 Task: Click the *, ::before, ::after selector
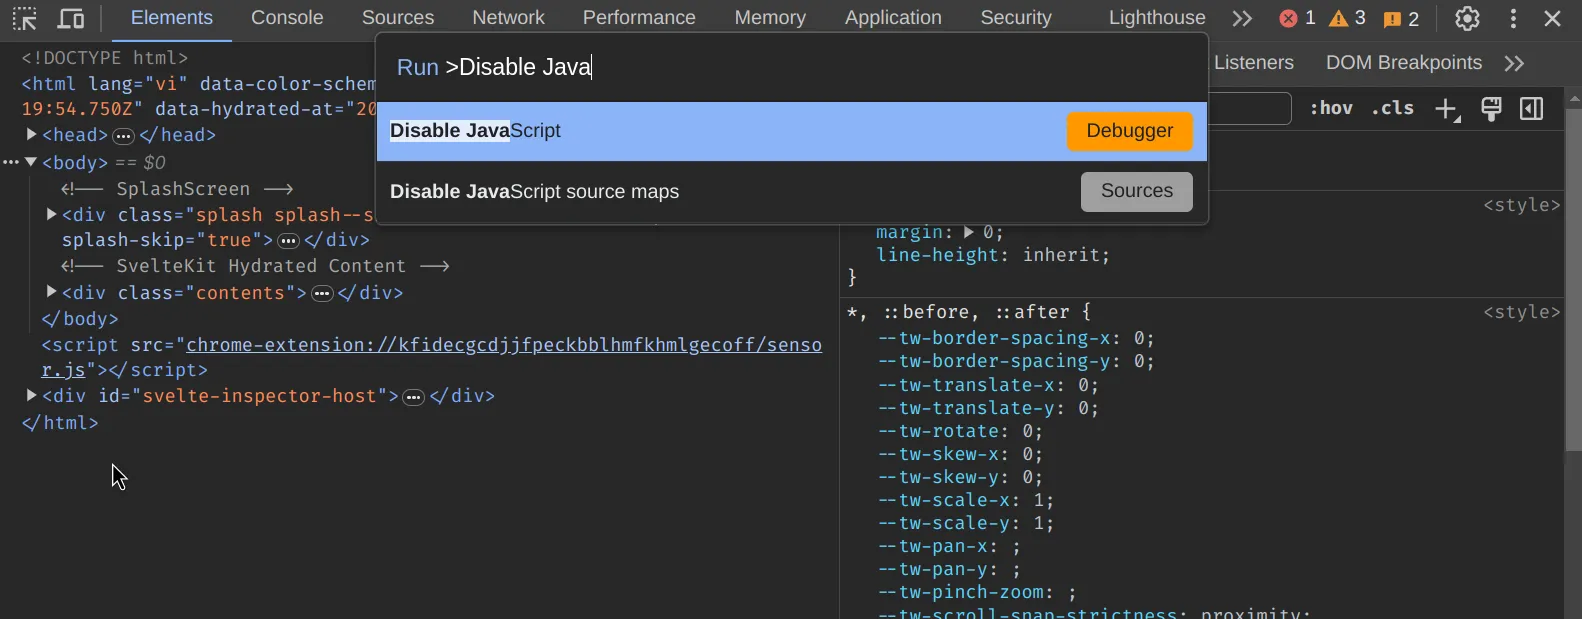[958, 312]
